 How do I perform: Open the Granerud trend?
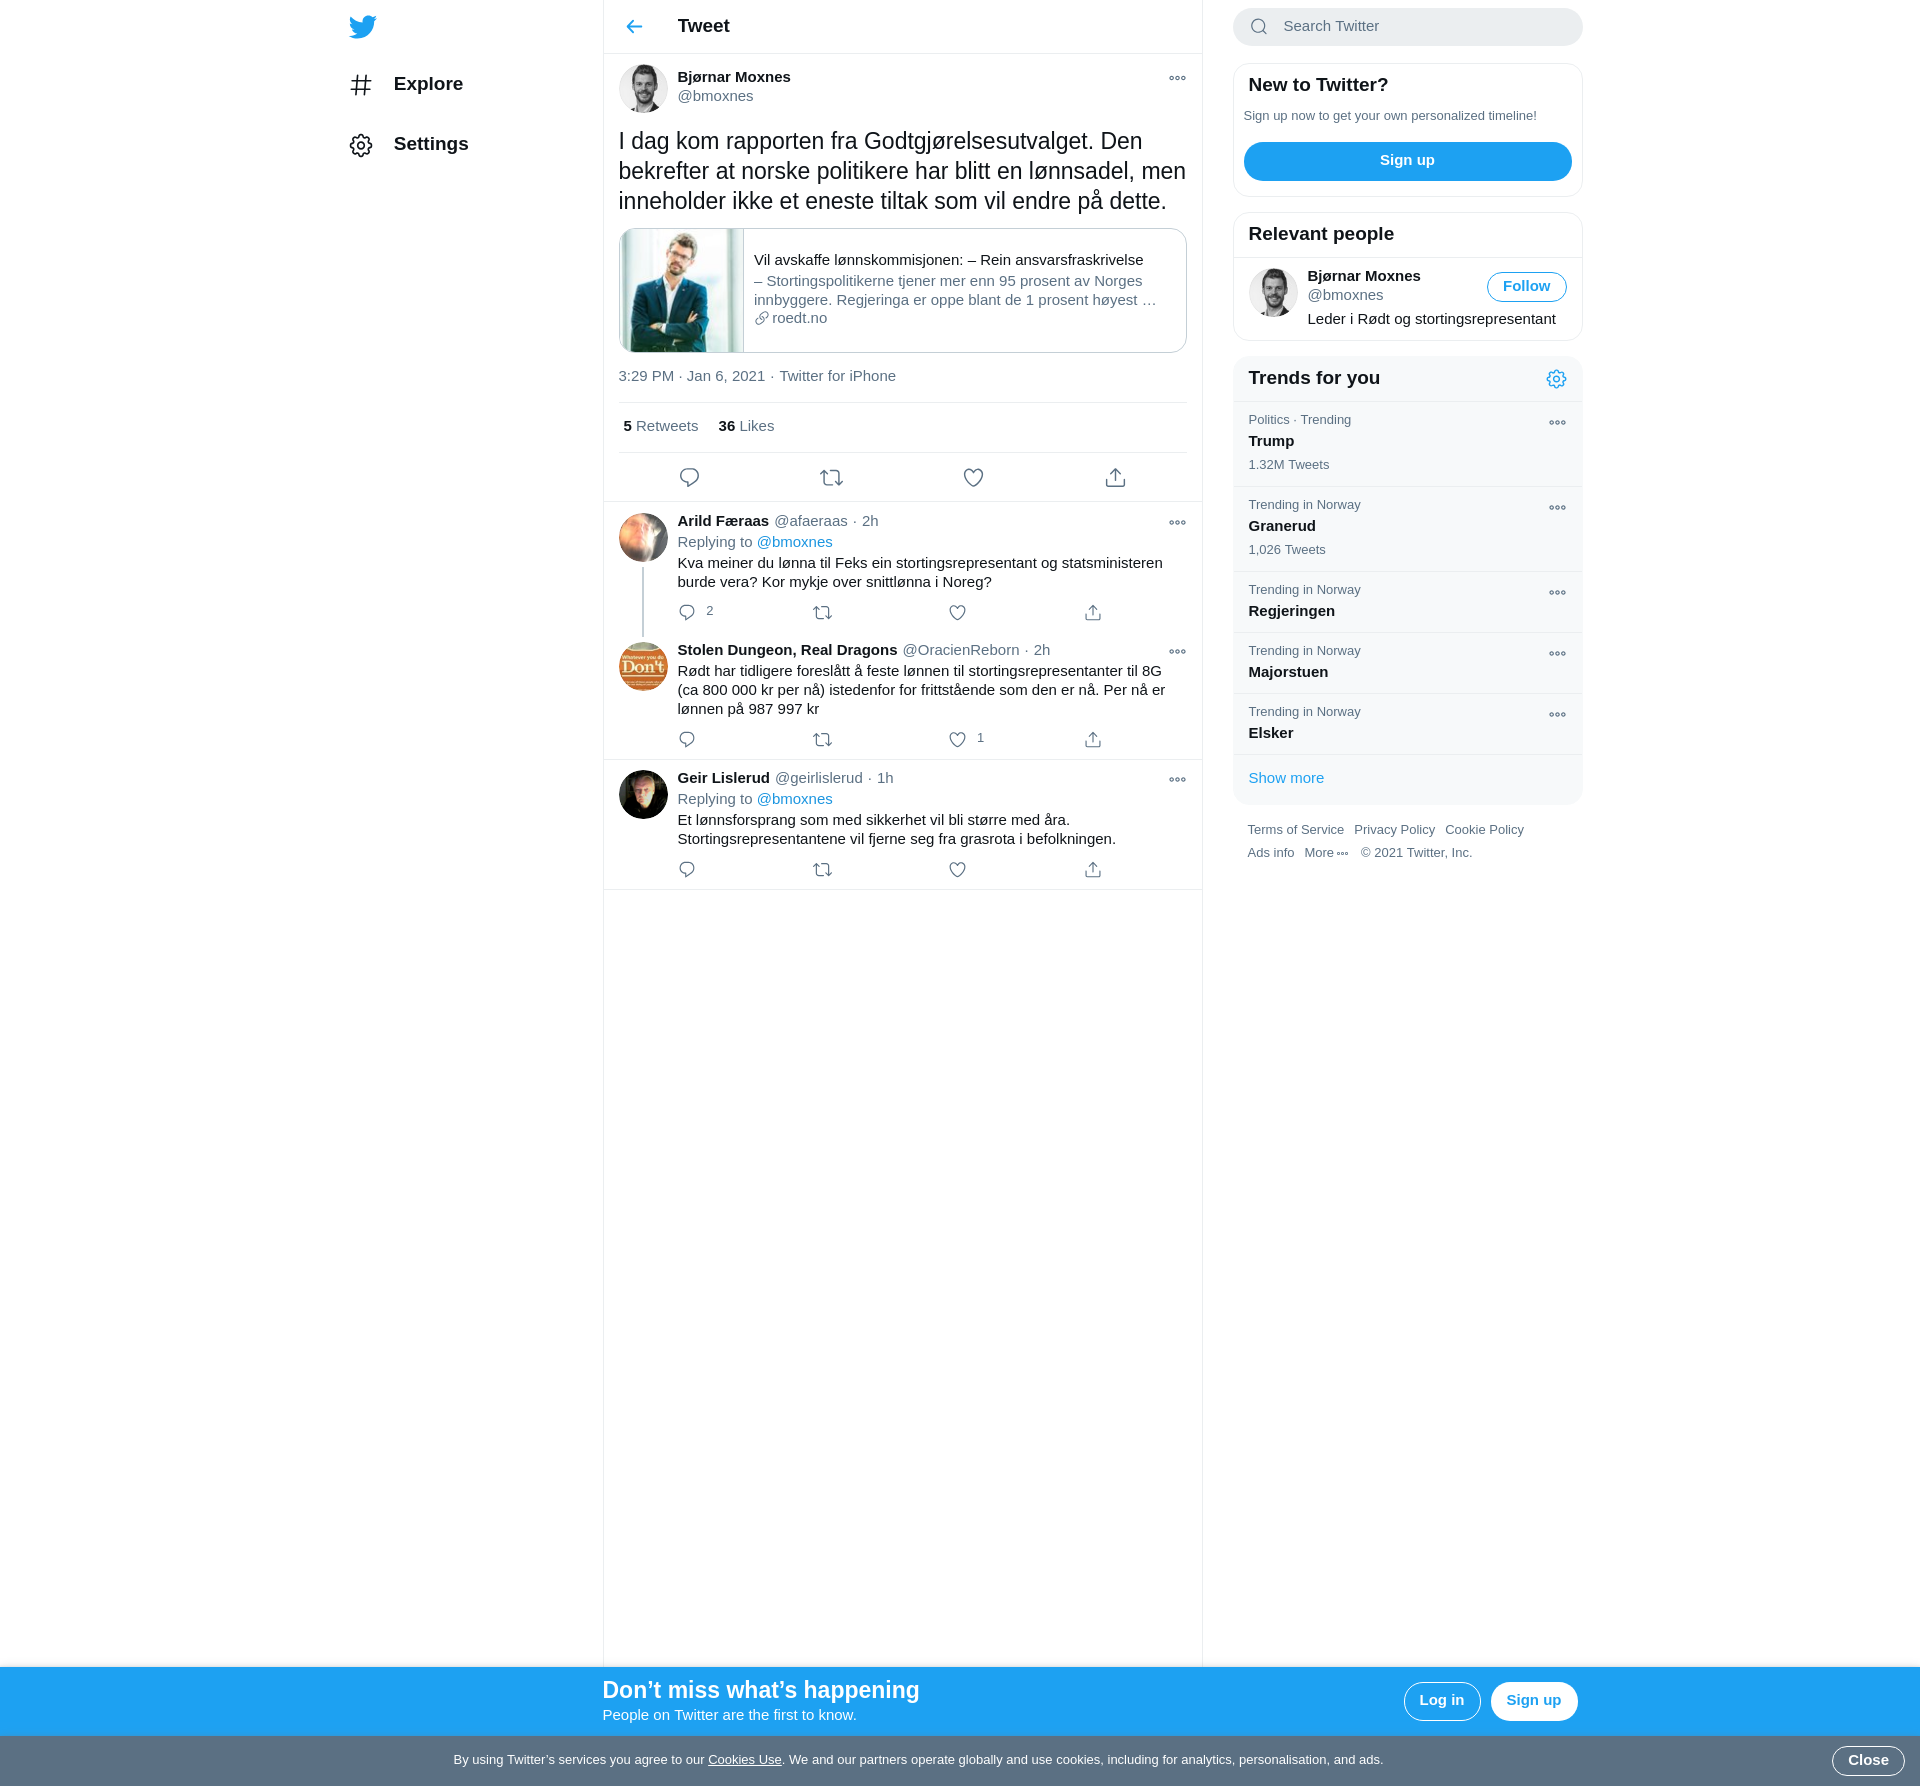point(1407,529)
